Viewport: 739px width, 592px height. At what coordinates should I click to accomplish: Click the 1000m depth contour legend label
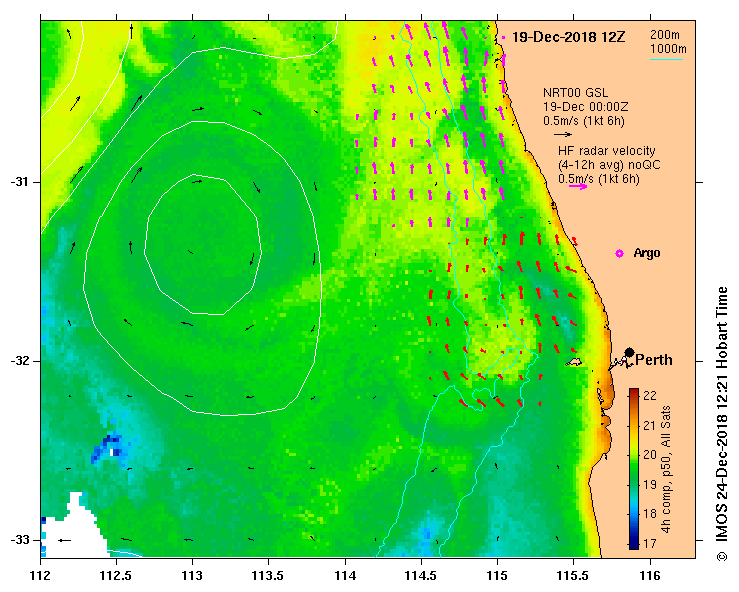coord(668,49)
